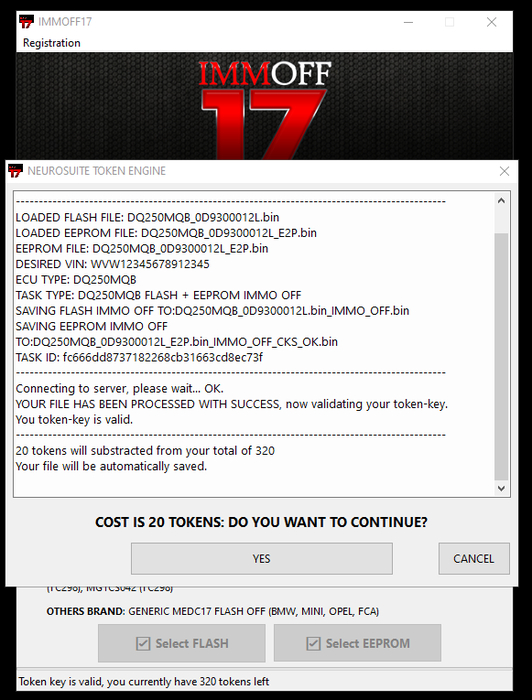
Task: Click the log scrollbar up arrow
Action: (501, 201)
